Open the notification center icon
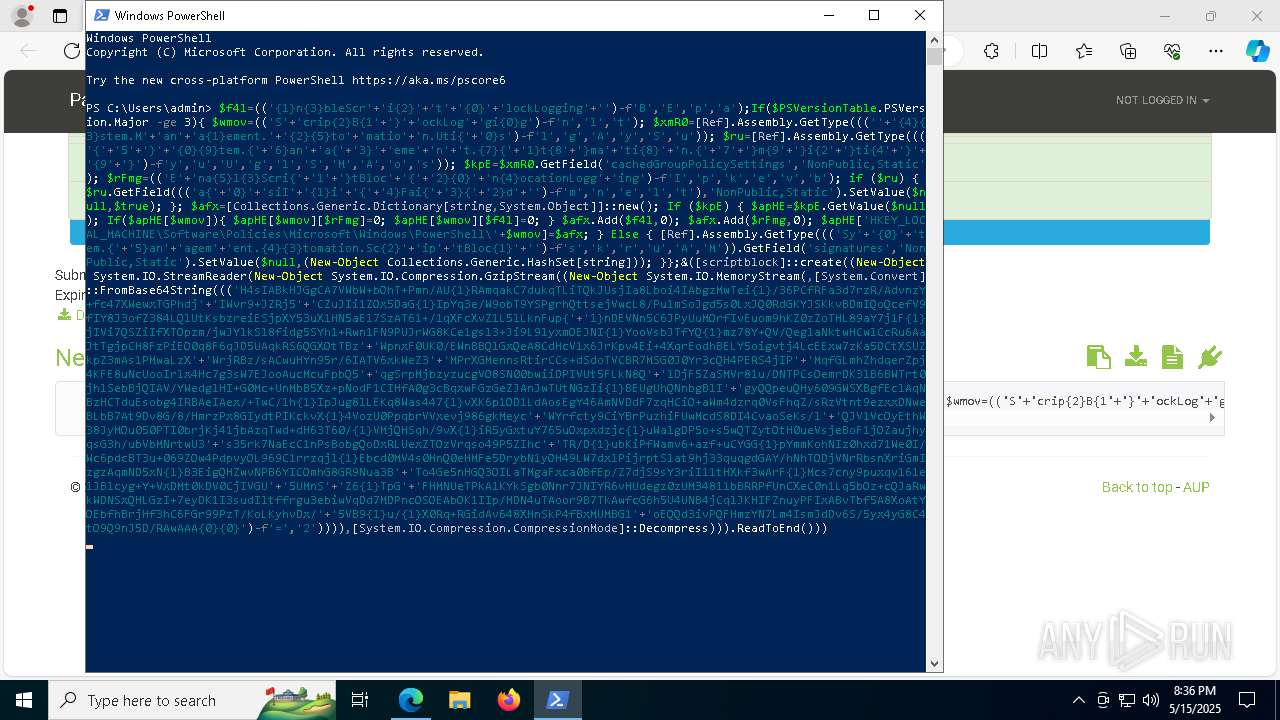This screenshot has height=720, width=1280. [1247, 700]
